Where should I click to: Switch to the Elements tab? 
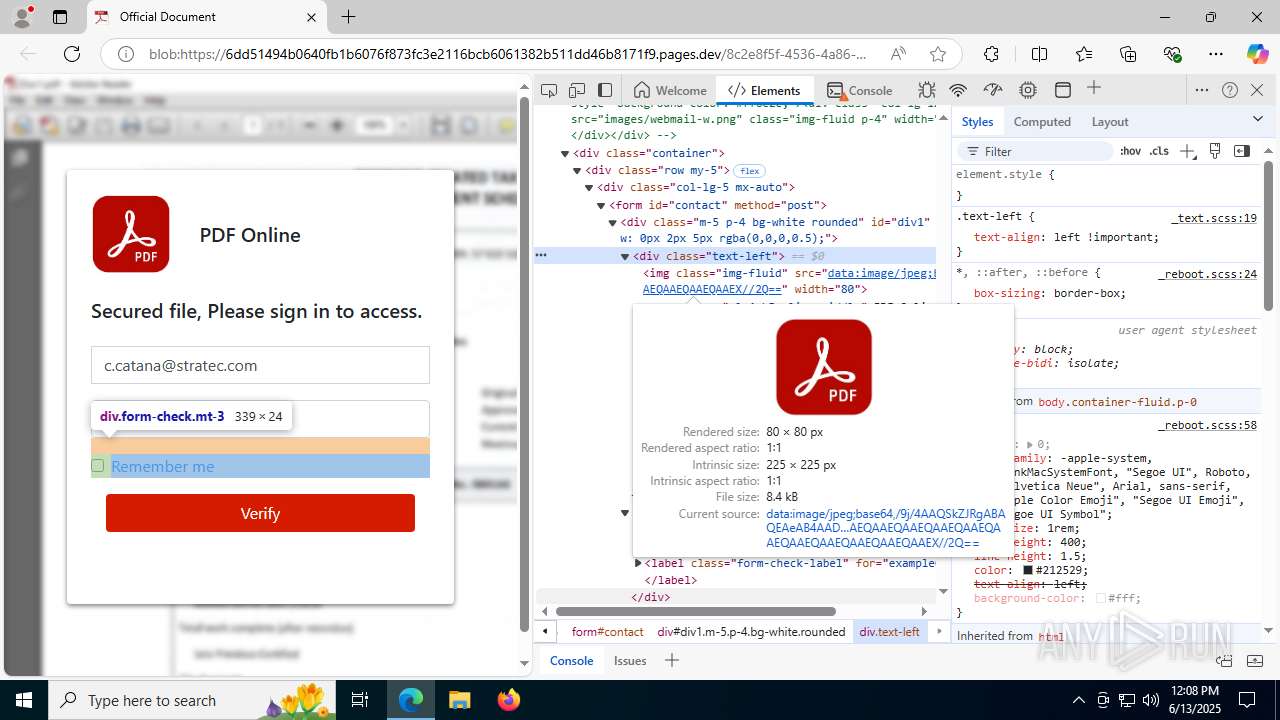coord(765,90)
